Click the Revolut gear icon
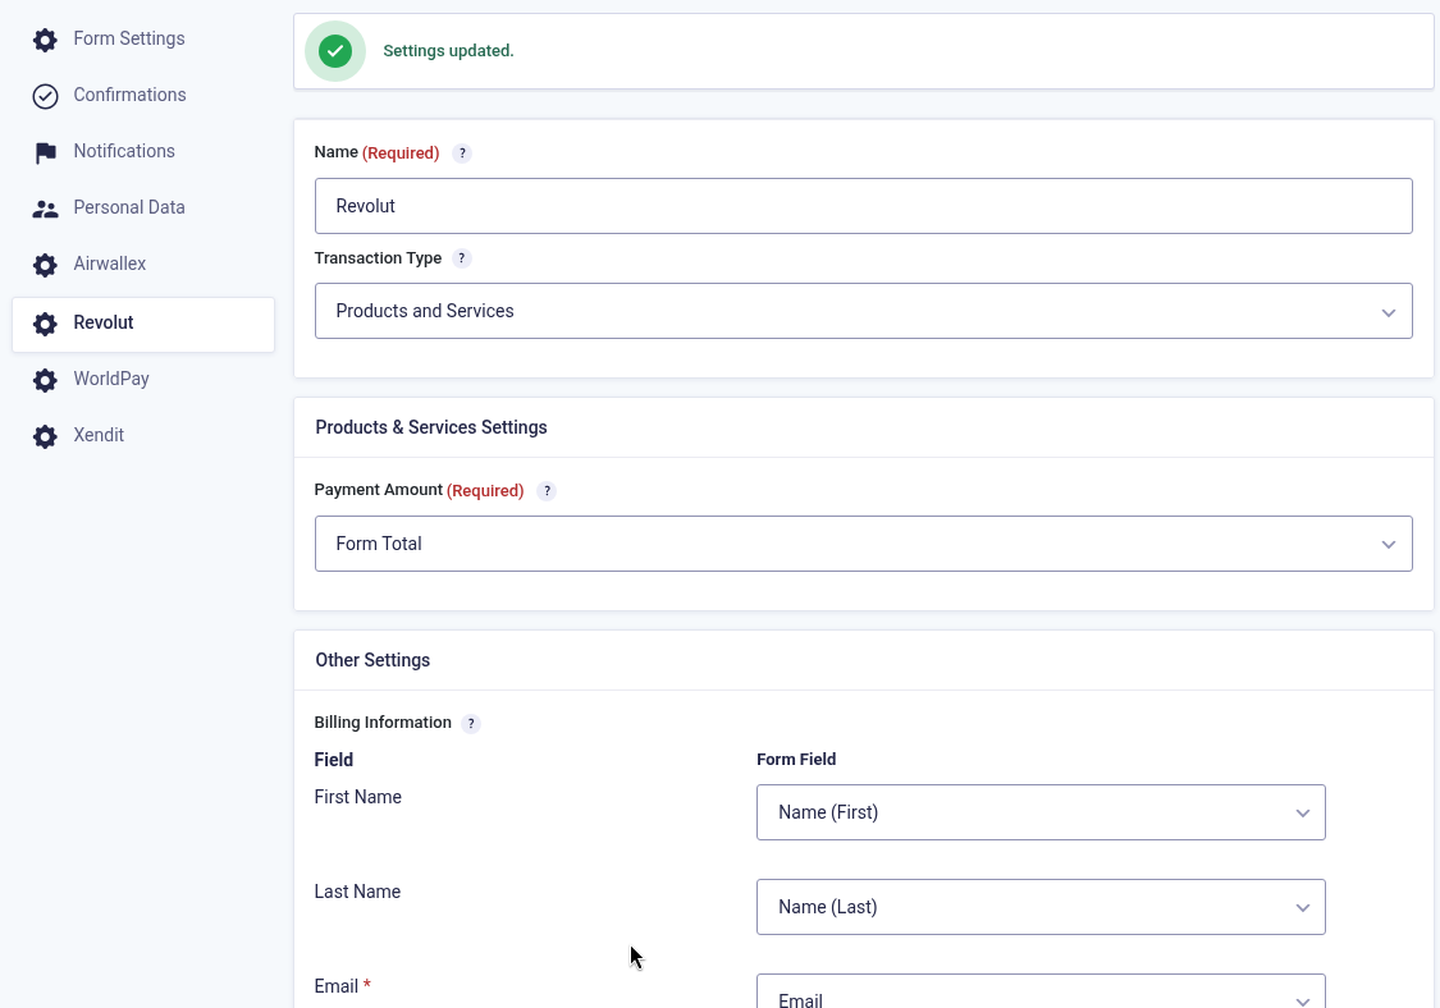Image resolution: width=1440 pixels, height=1008 pixels. (45, 324)
